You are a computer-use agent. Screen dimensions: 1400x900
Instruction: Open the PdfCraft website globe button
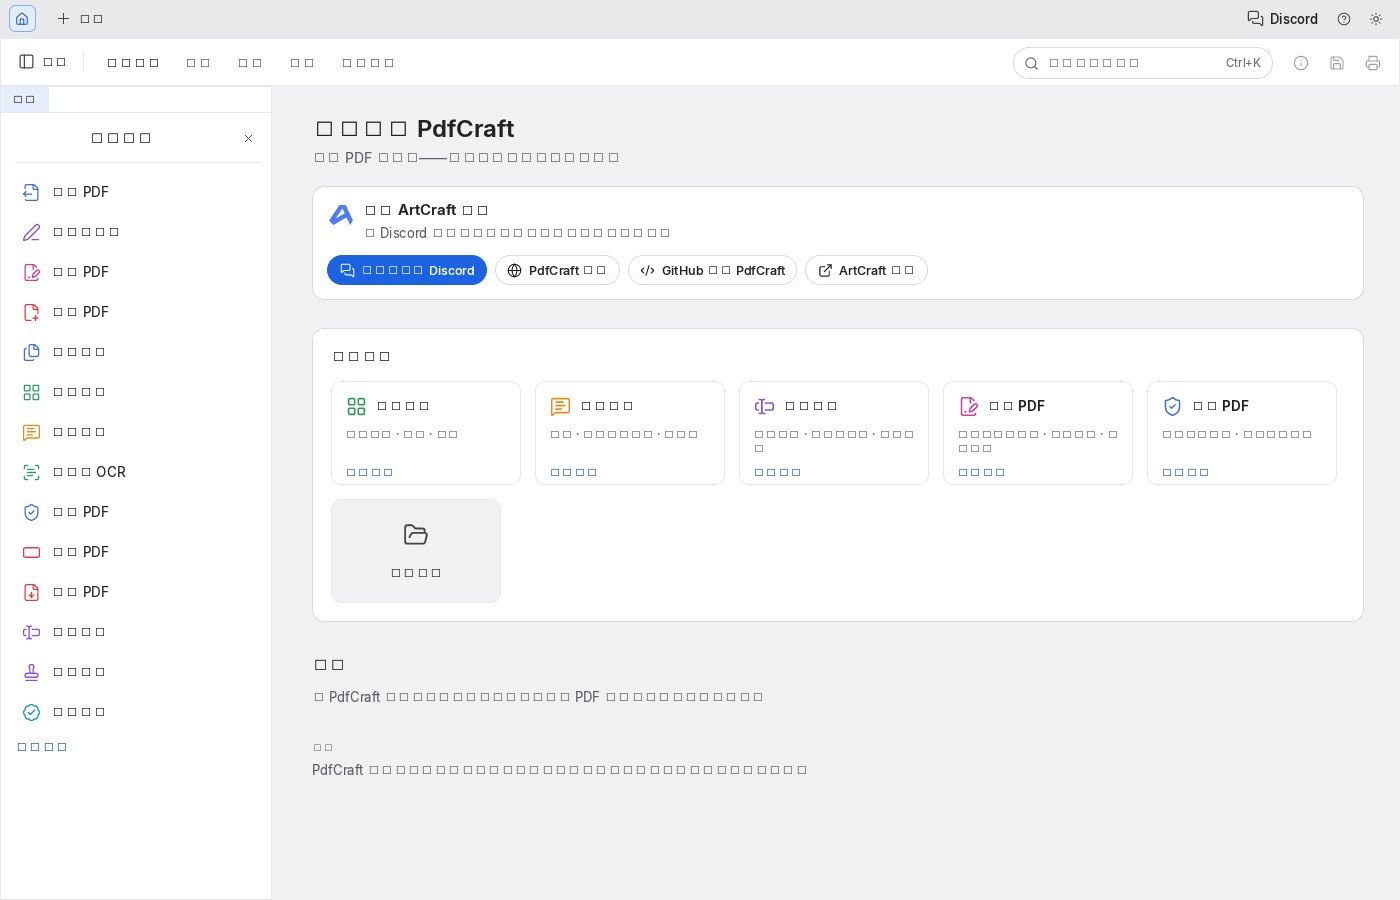(557, 270)
